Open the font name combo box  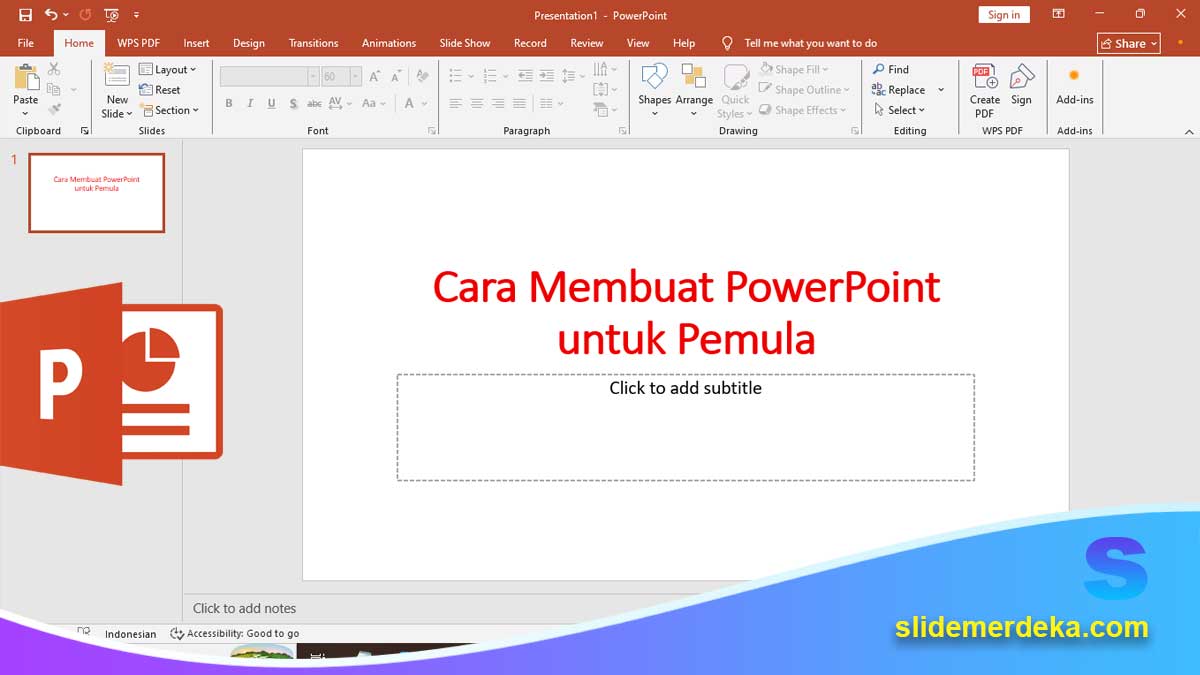[269, 76]
